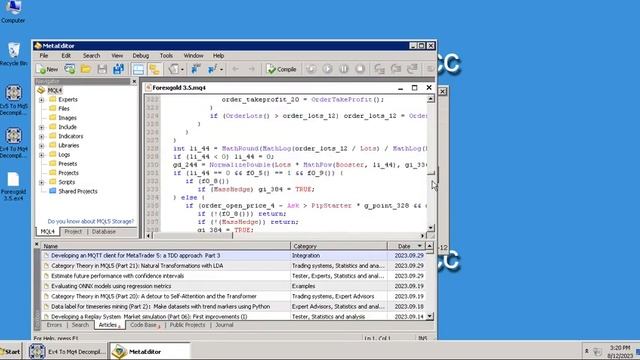Click the debug play icon

coord(327,69)
